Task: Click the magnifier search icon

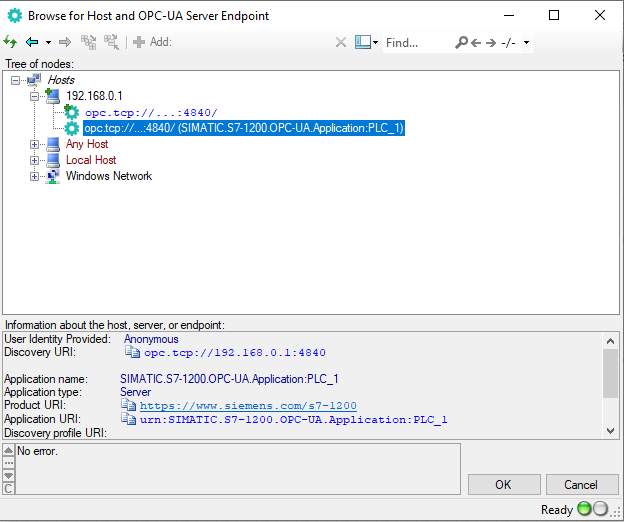Action: point(461,42)
